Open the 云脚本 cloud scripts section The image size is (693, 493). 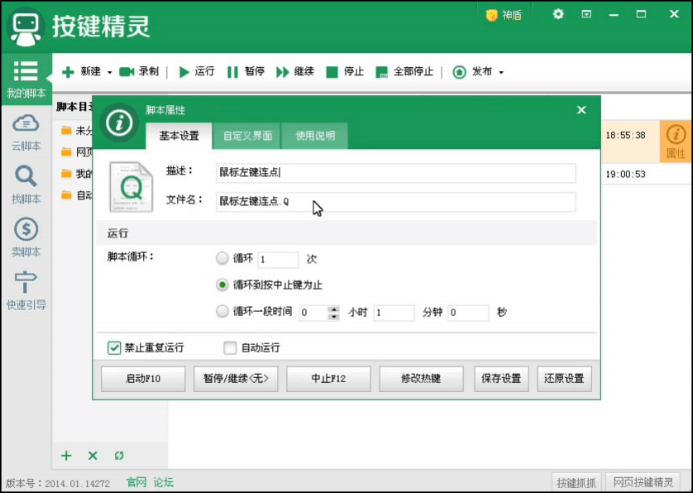(26, 133)
